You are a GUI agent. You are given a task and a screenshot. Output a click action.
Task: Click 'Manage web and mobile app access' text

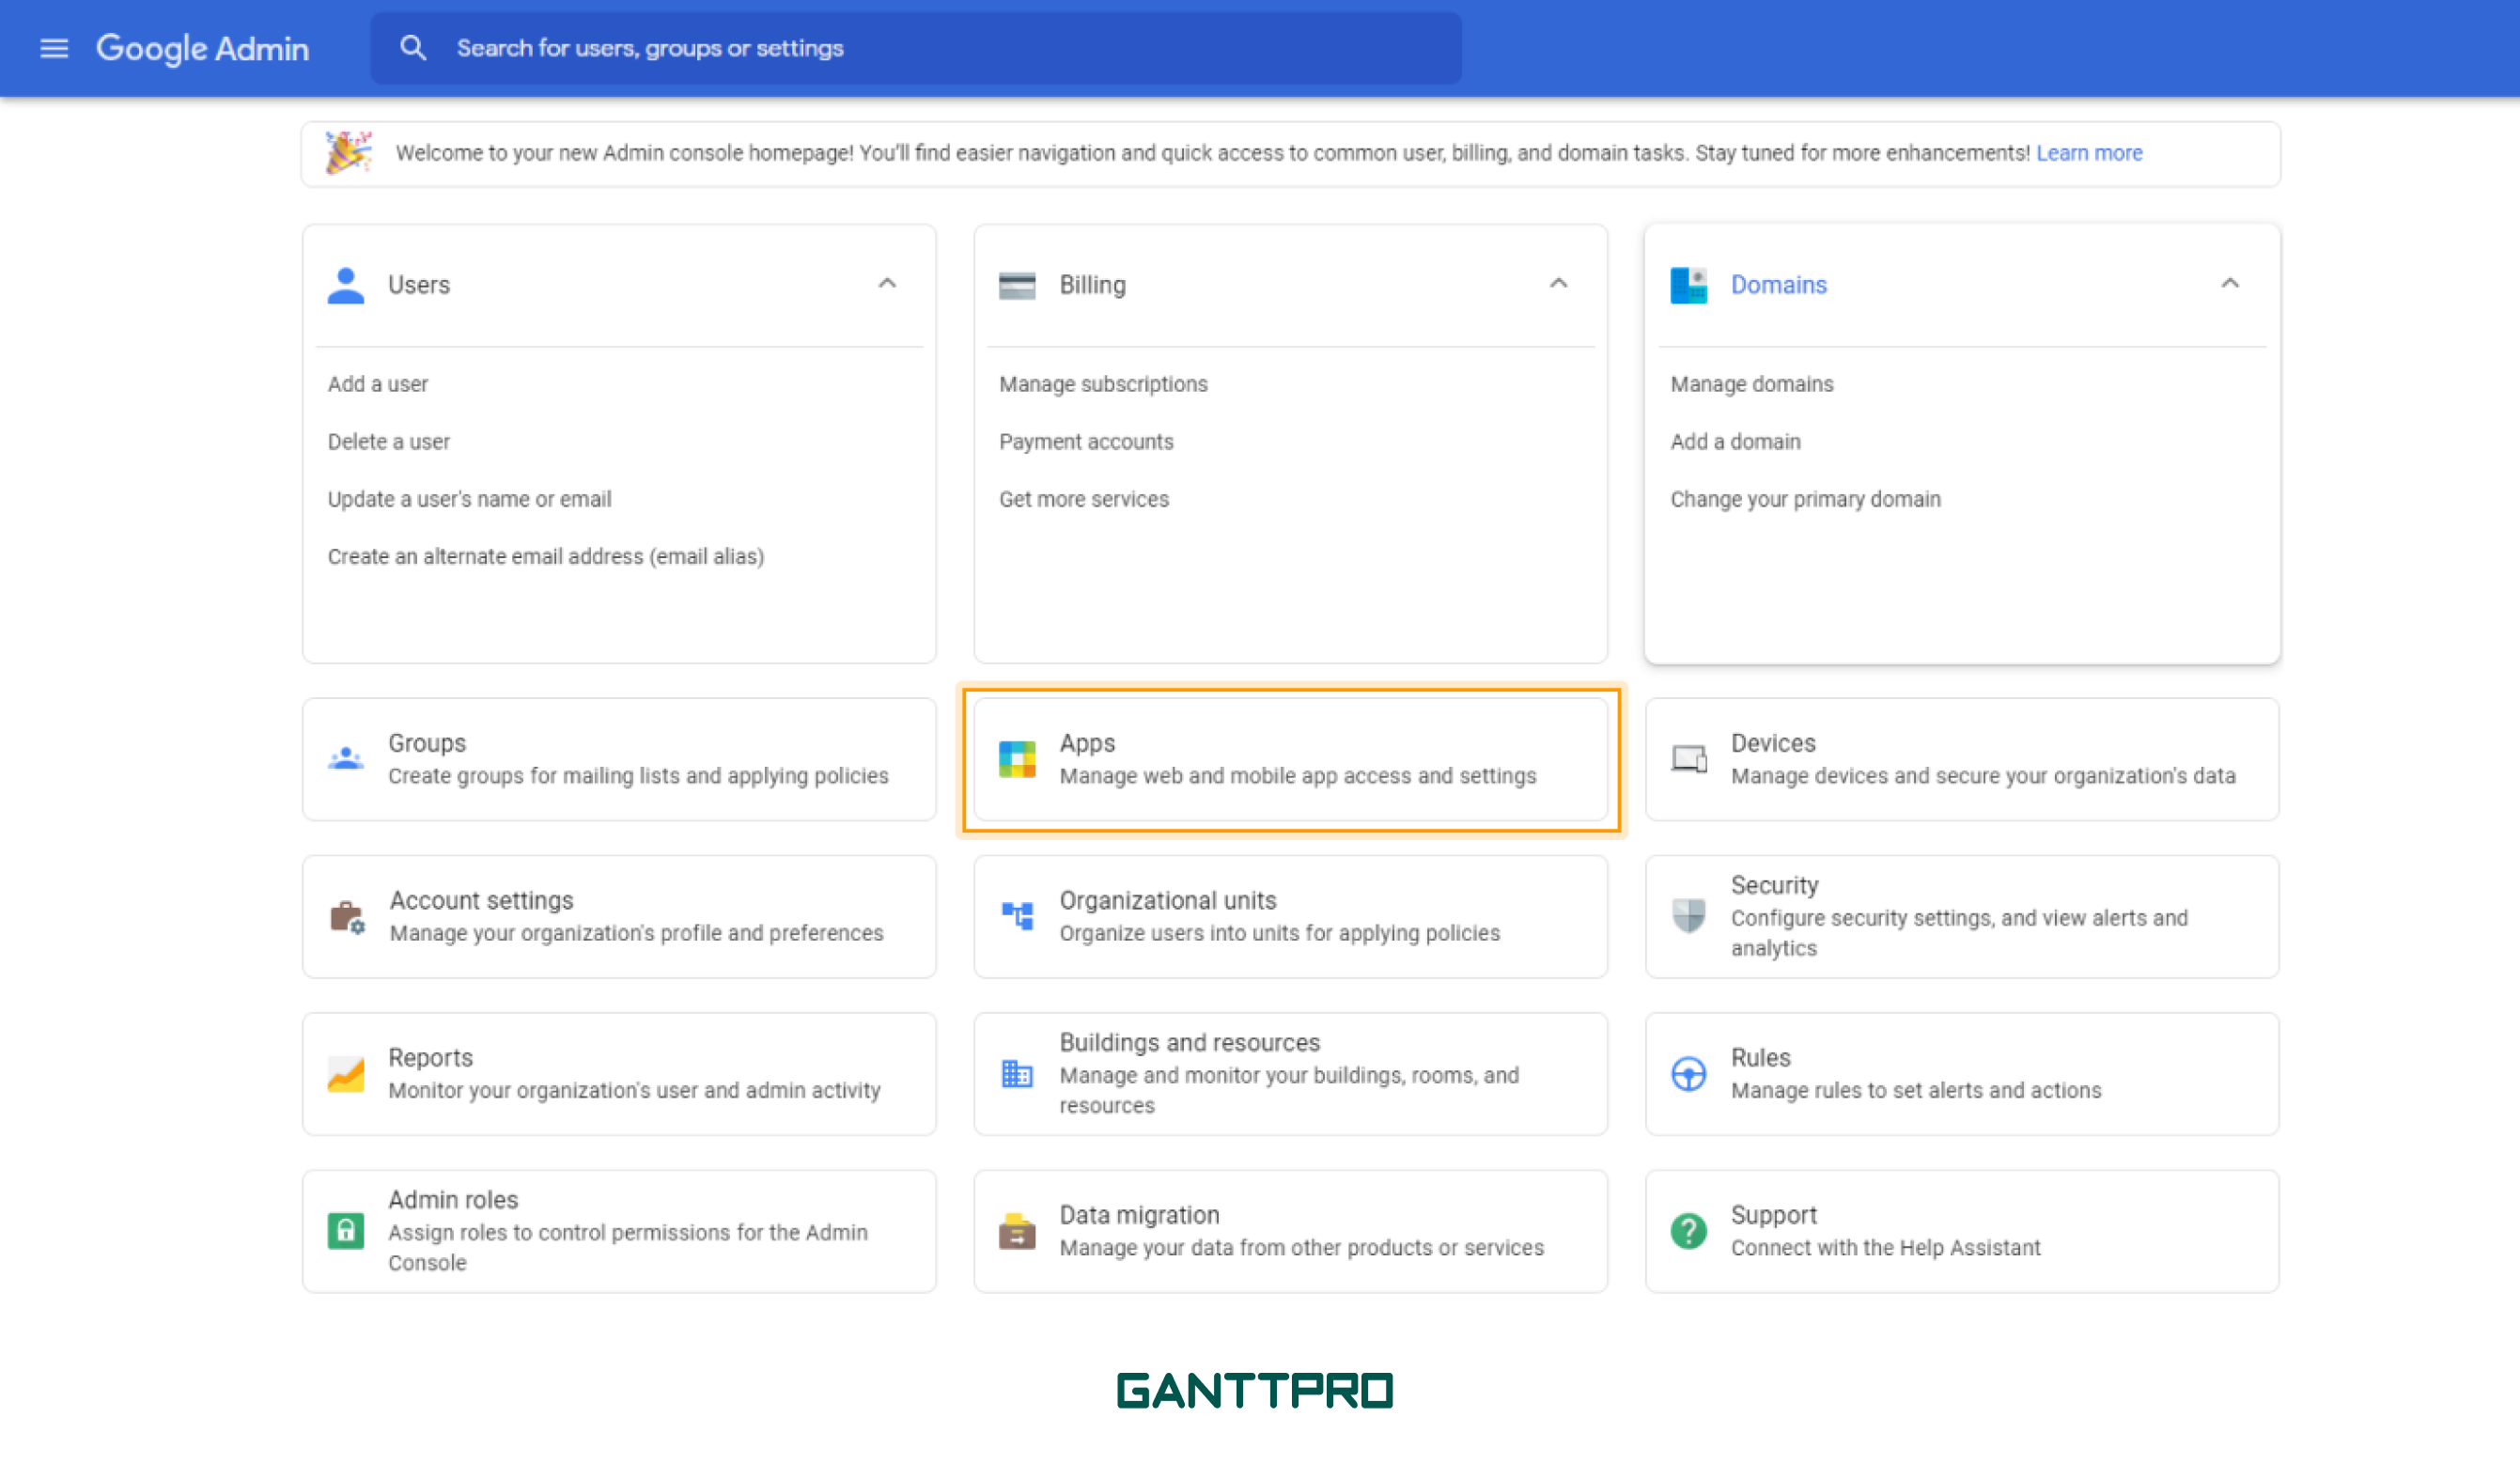click(x=1298, y=776)
